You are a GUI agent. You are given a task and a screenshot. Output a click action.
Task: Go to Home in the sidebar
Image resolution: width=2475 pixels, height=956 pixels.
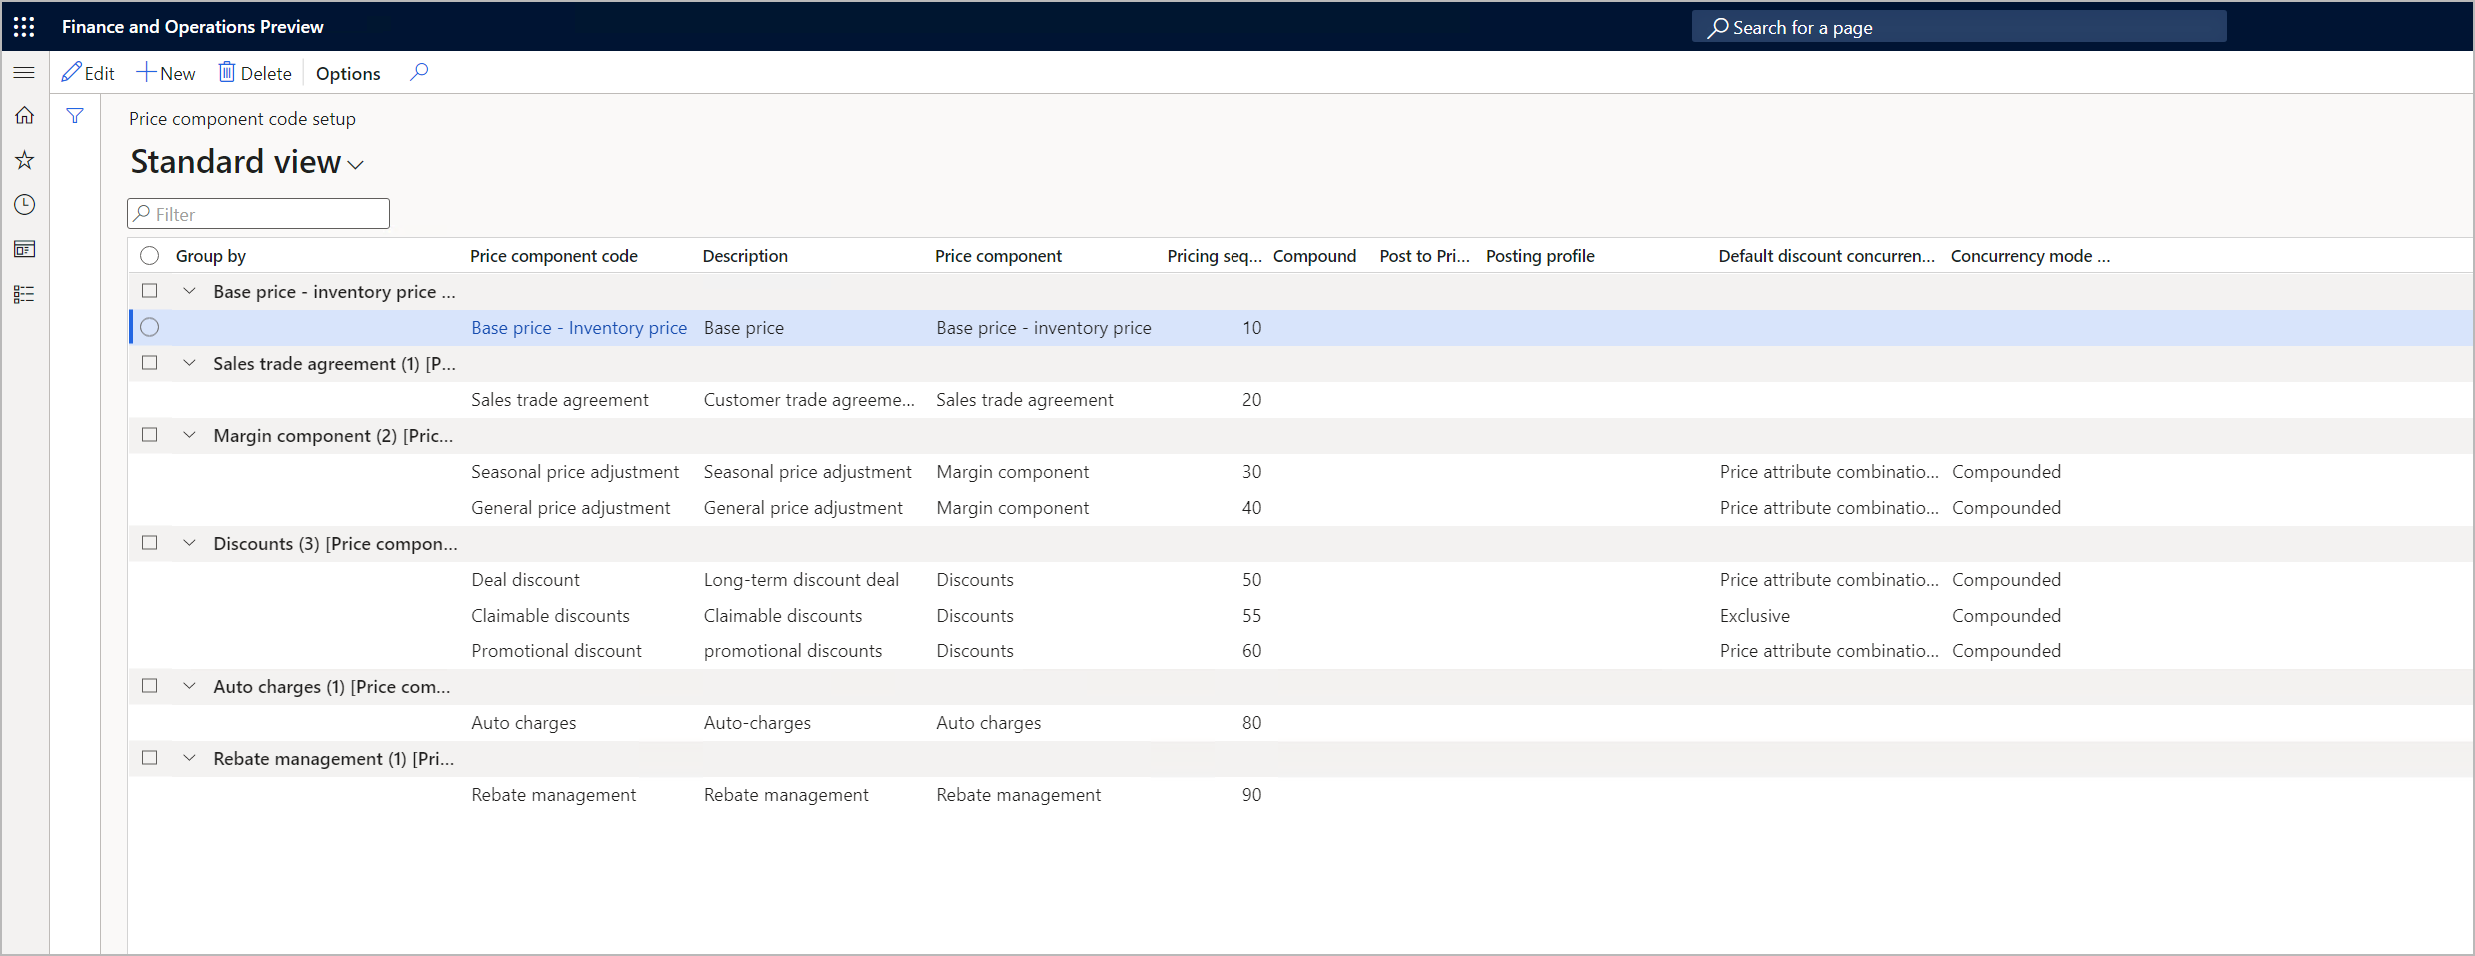24,116
